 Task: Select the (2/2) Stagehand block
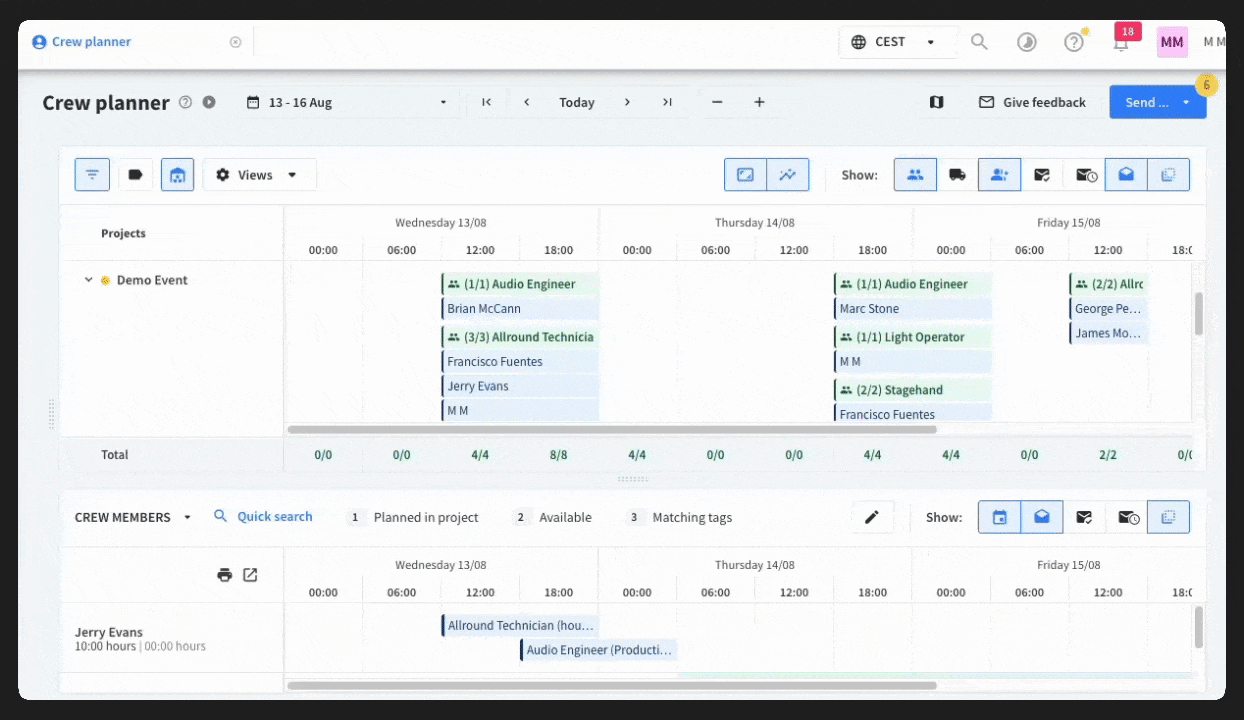tap(913, 390)
